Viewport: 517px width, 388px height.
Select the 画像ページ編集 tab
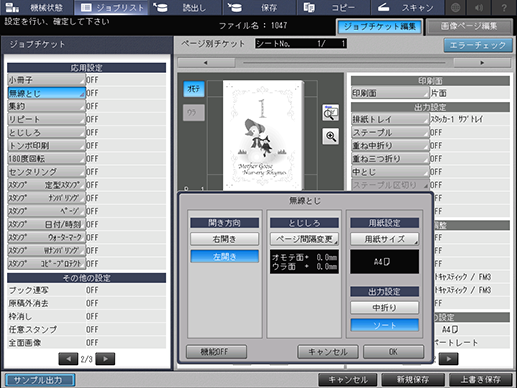pos(469,26)
